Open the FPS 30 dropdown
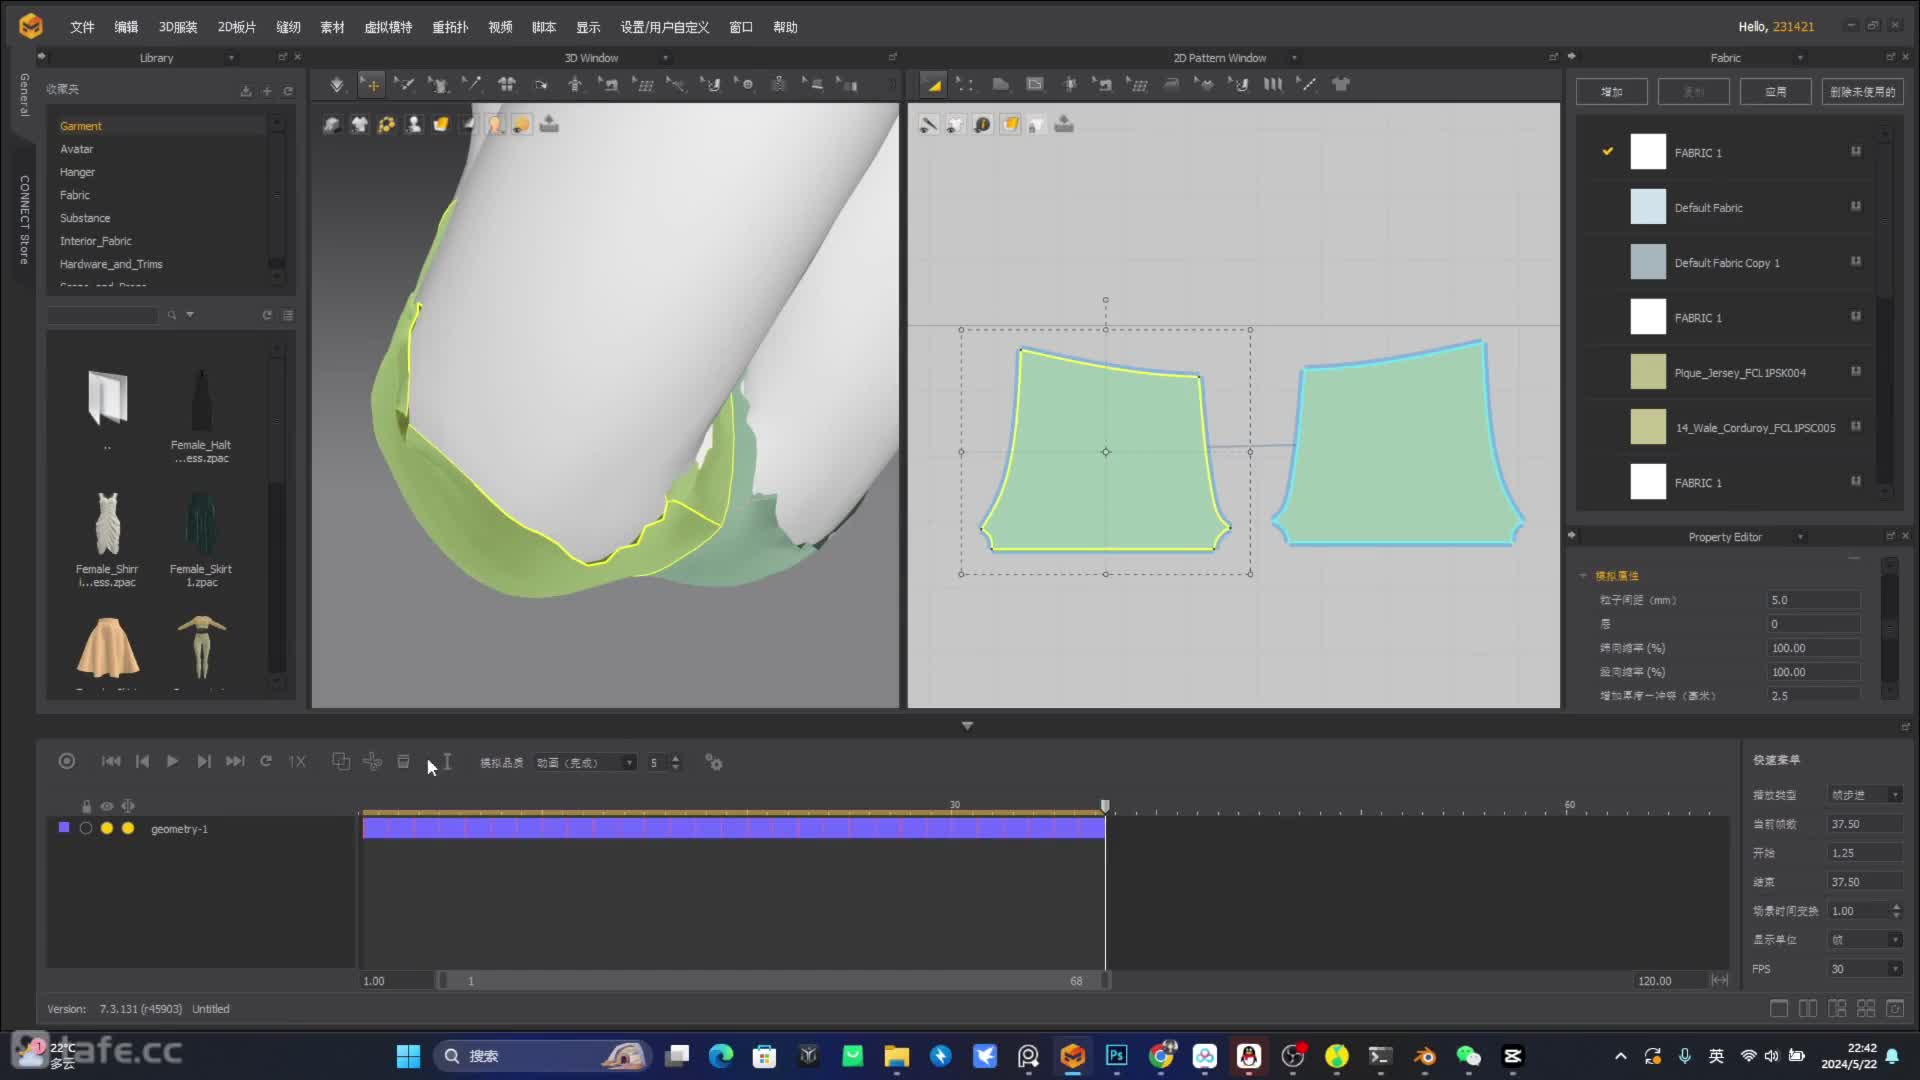Screen dimensions: 1920x1080 pos(1865,969)
